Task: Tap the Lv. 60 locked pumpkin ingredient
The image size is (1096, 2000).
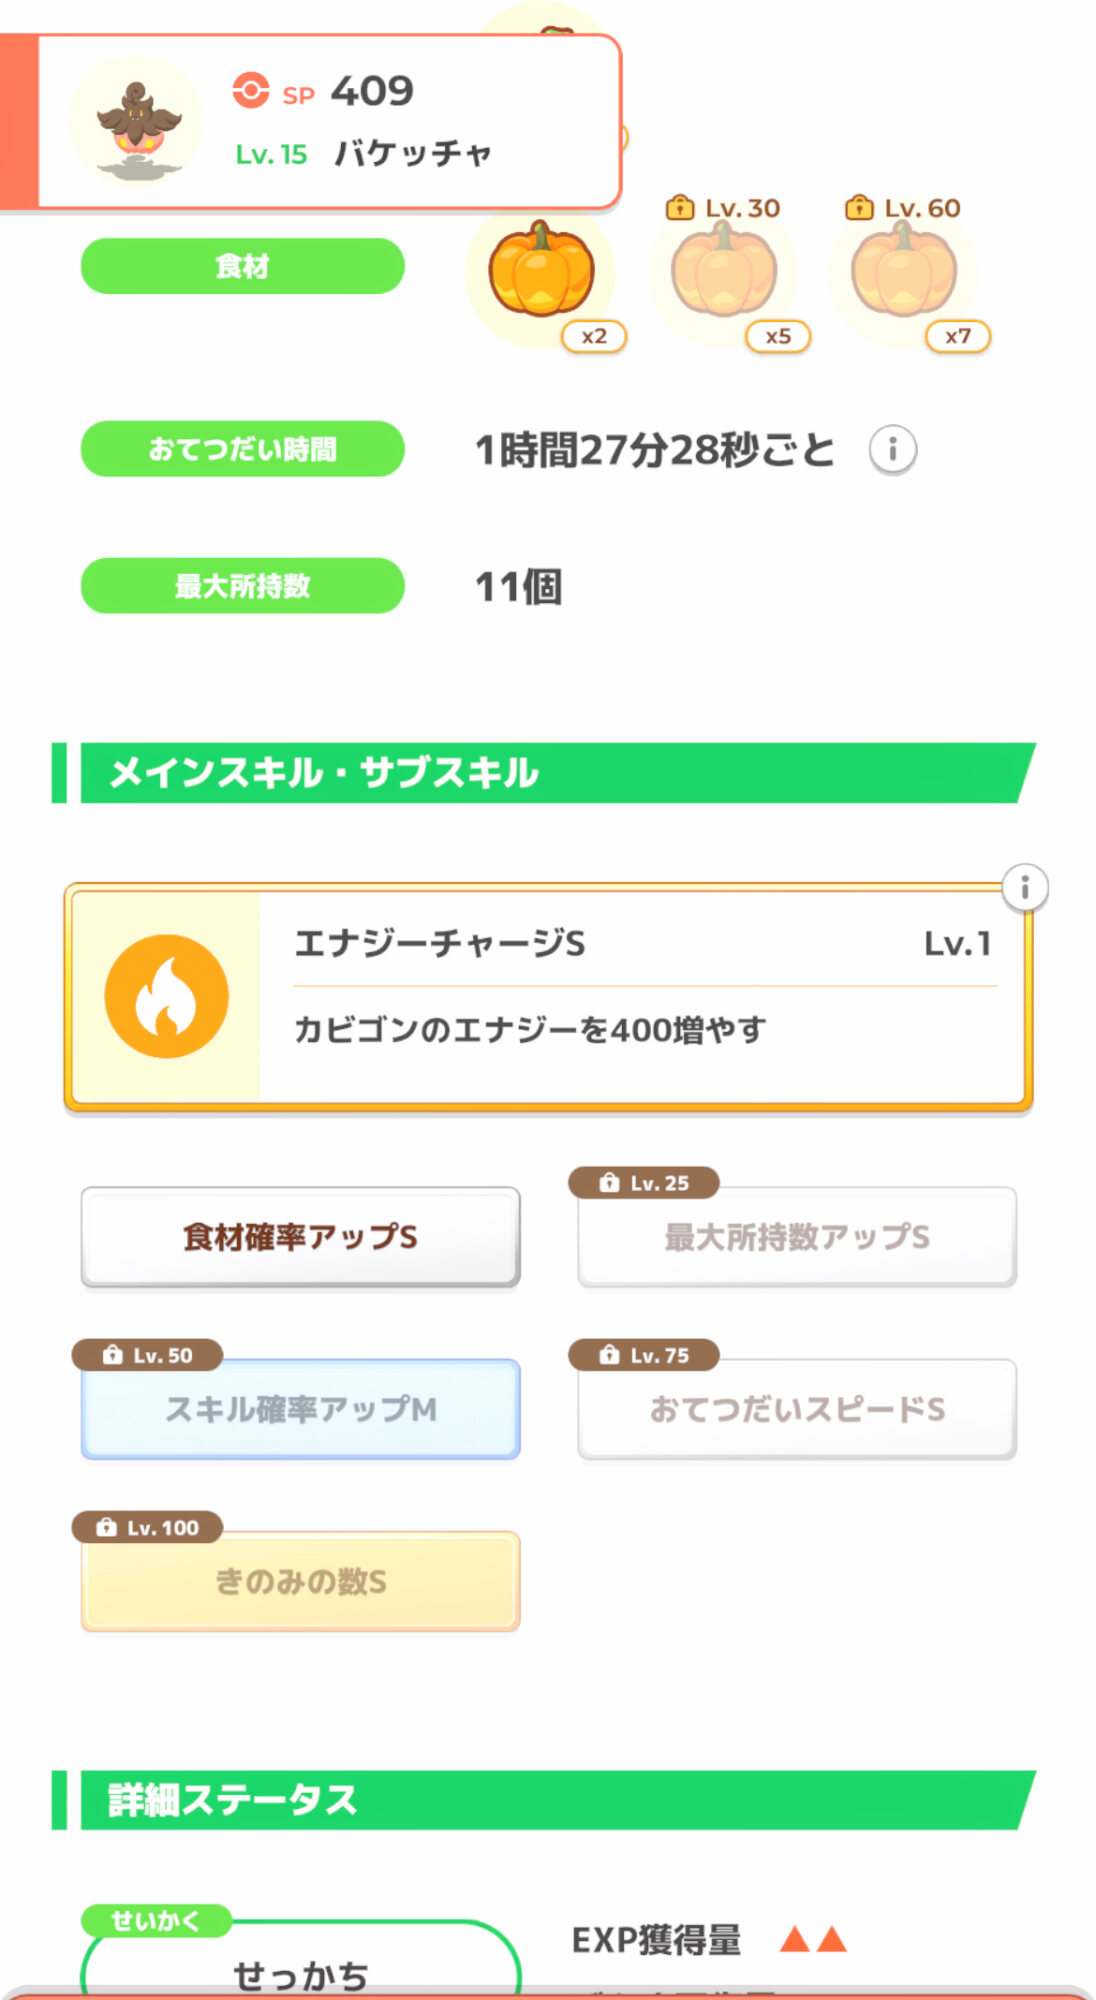Action: point(903,272)
